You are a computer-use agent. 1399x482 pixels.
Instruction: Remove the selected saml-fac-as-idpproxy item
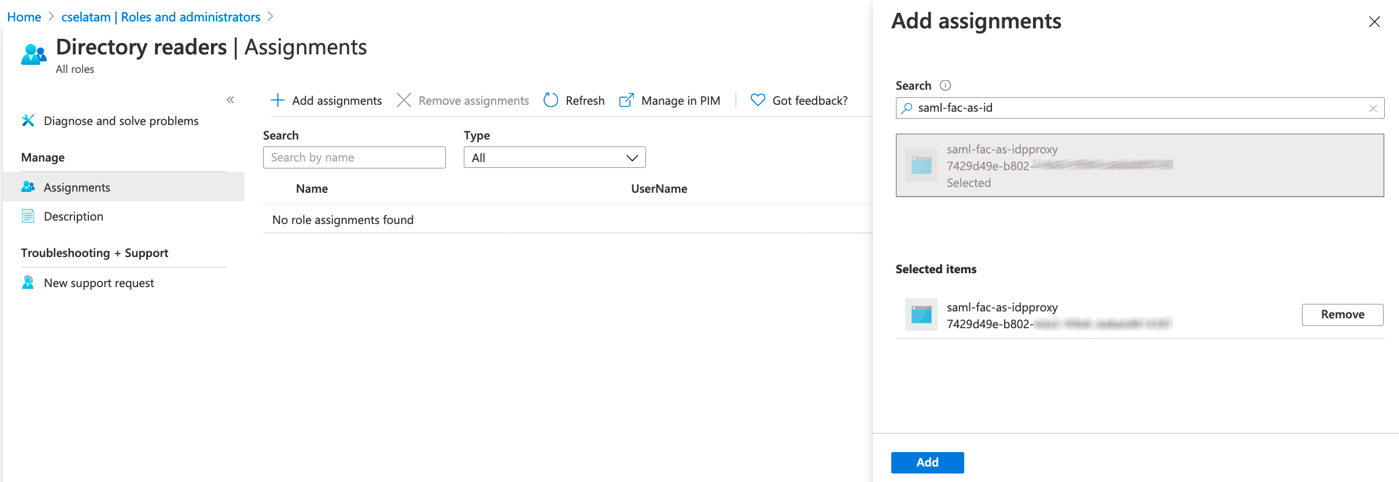(1342, 315)
